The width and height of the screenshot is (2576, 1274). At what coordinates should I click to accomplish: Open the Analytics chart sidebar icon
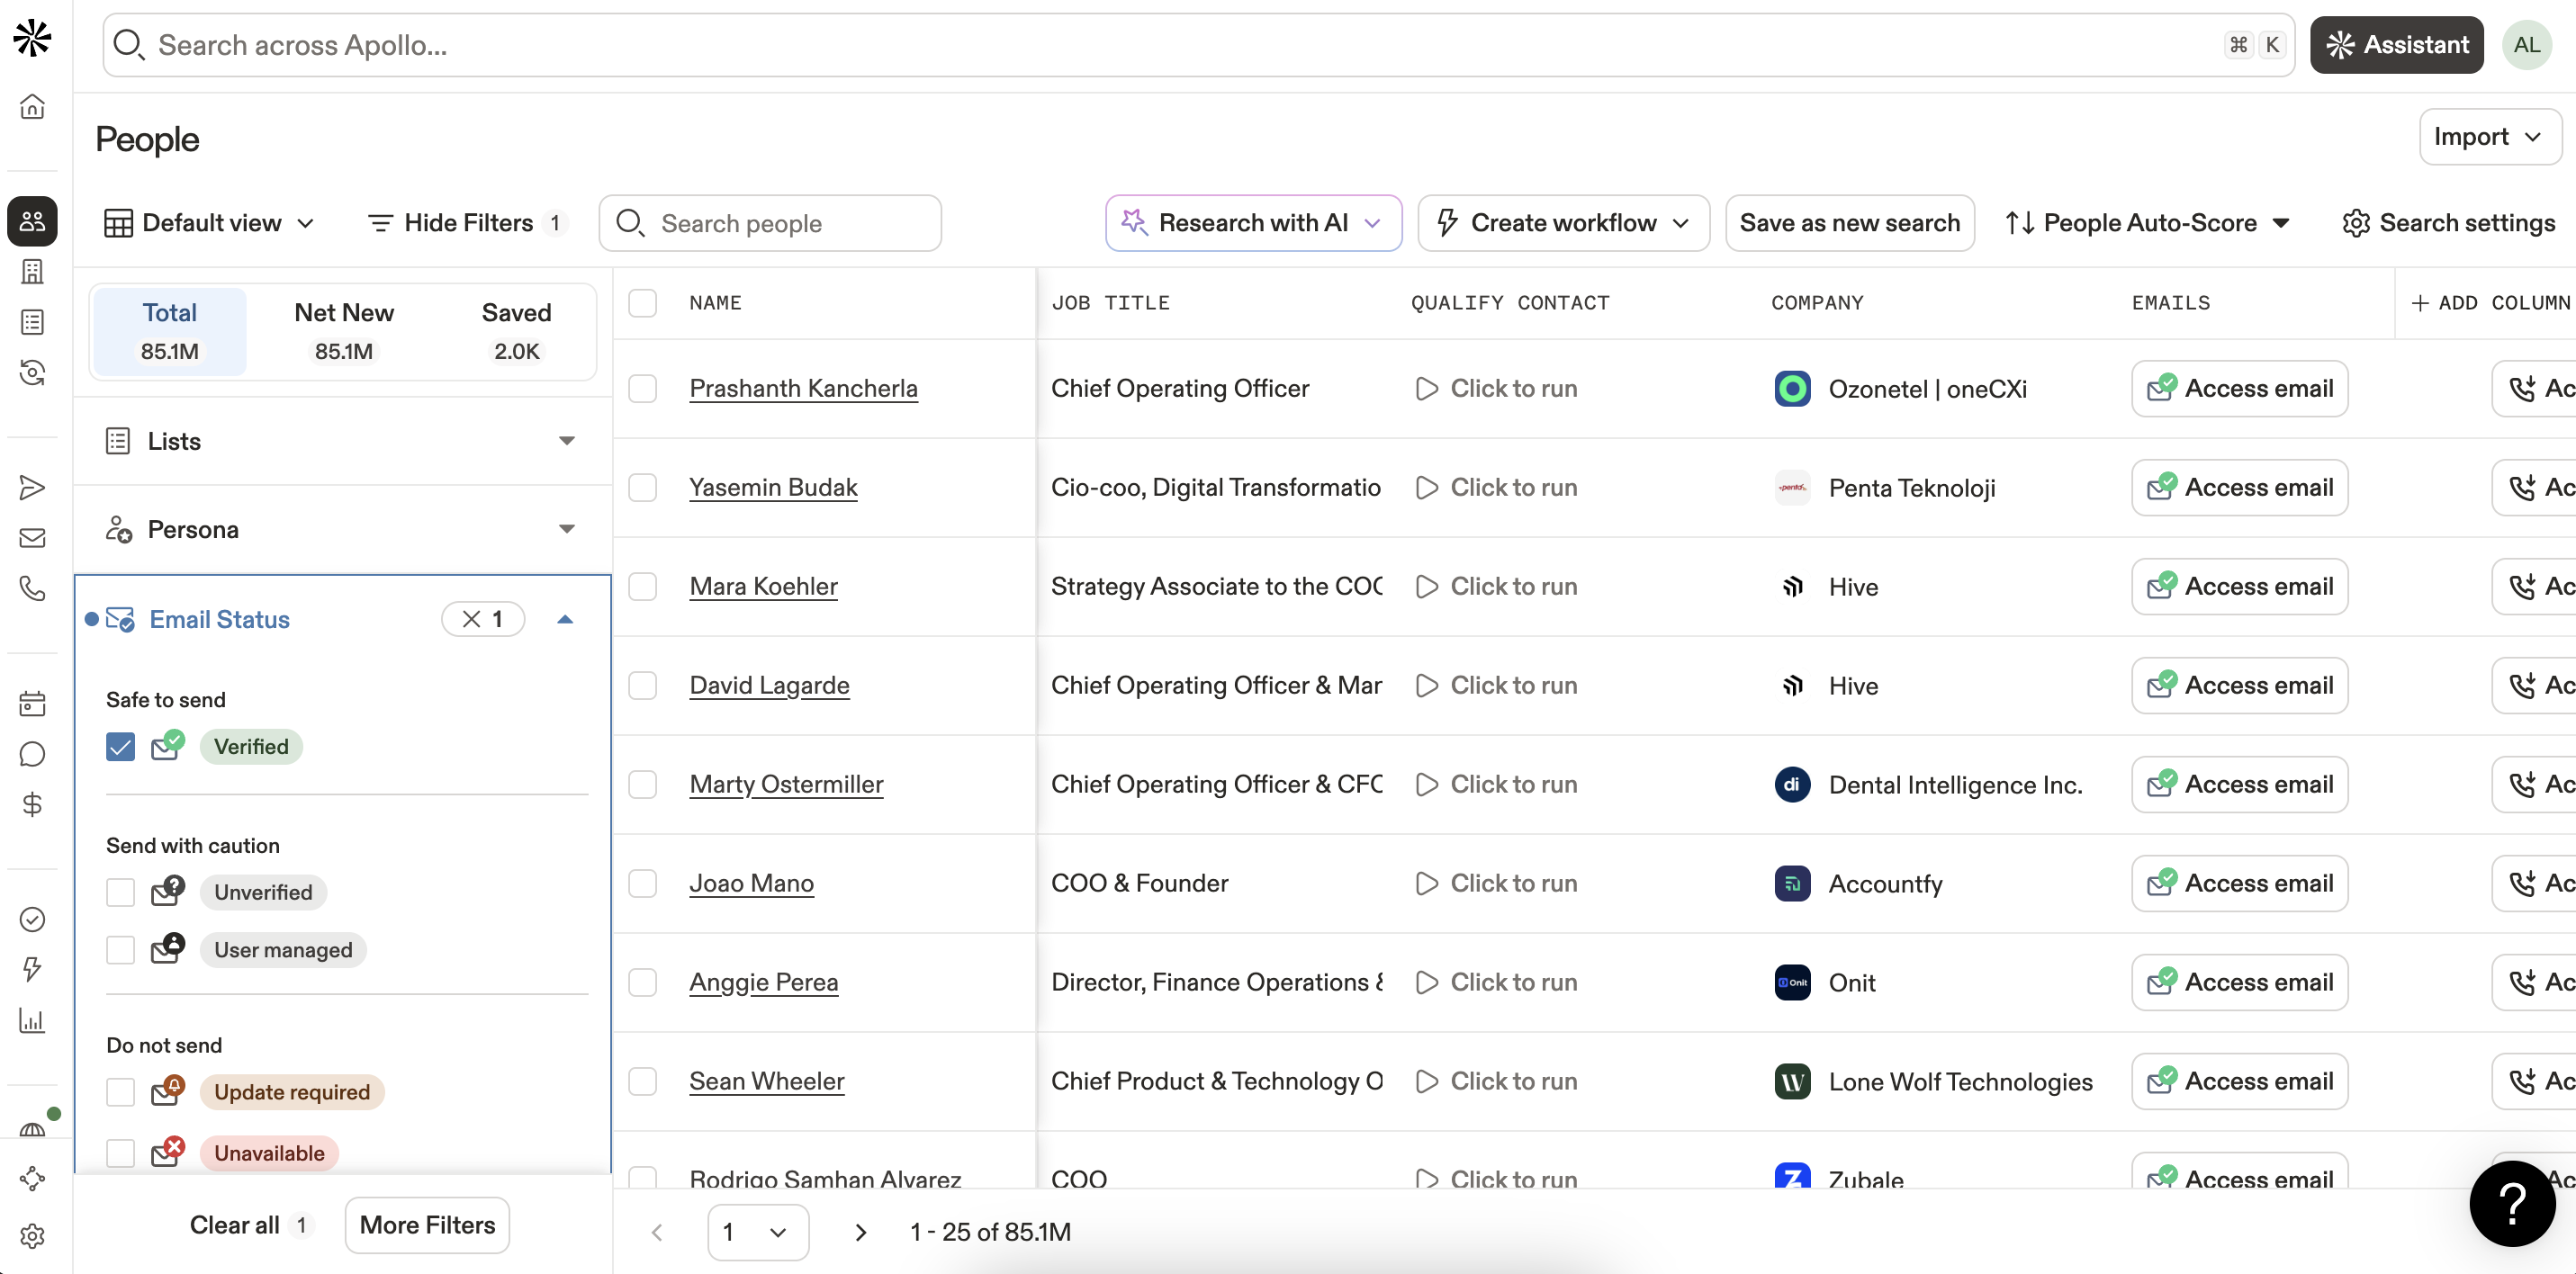(x=32, y=1021)
